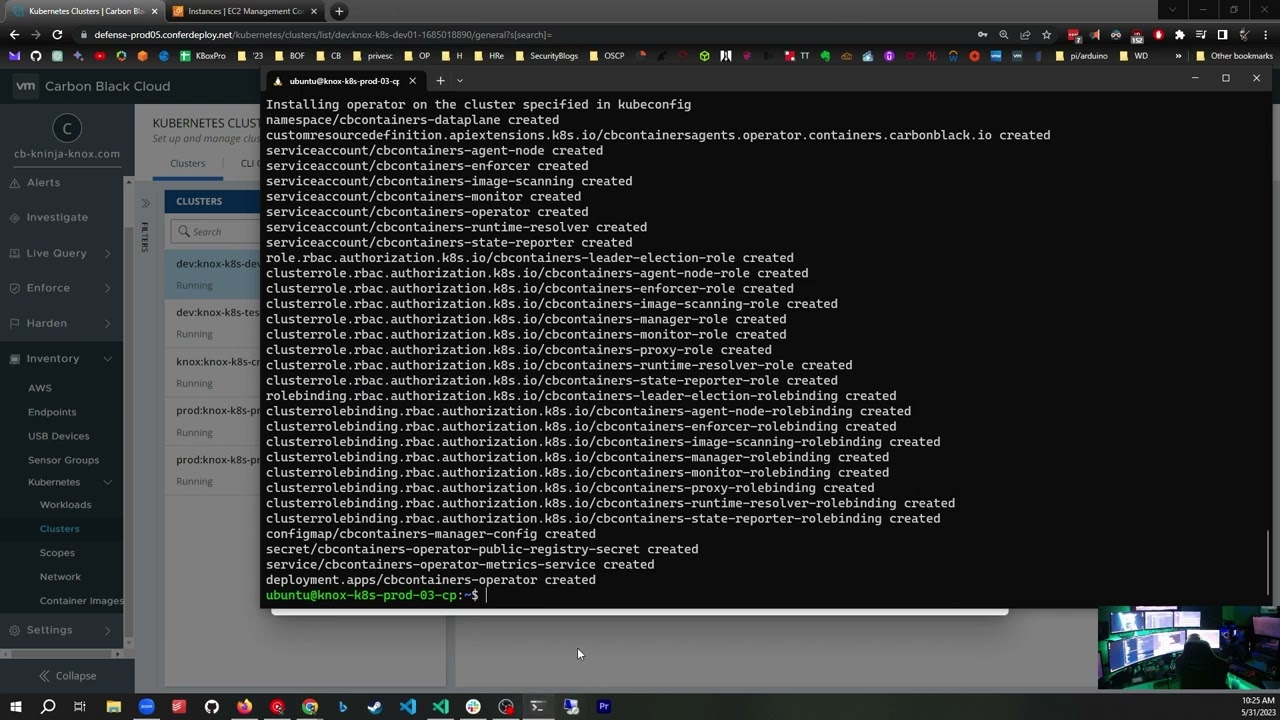Open the terminal tab dropdown arrow
The image size is (1280, 720).
[459, 81]
